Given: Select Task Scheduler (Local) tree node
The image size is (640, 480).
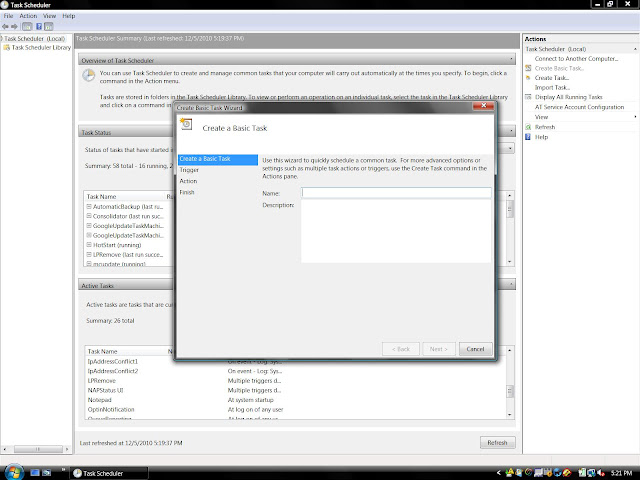Looking at the screenshot, I should pos(35,39).
